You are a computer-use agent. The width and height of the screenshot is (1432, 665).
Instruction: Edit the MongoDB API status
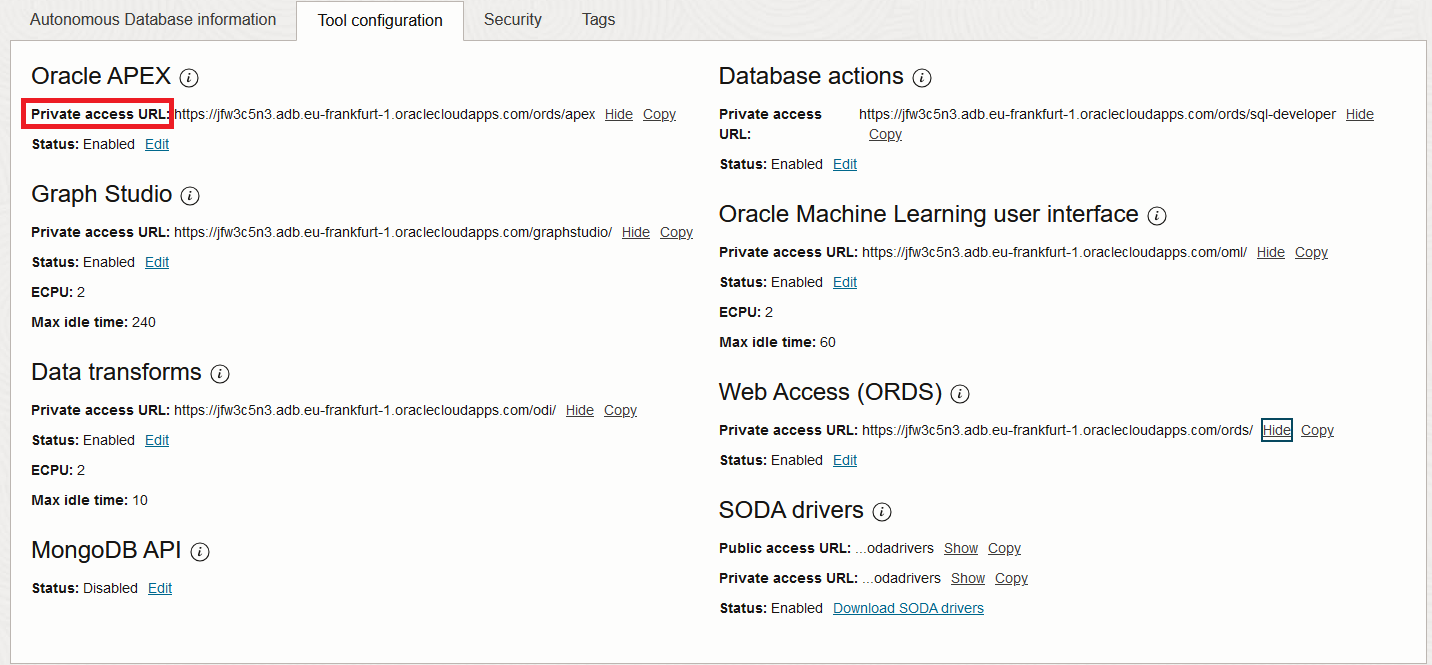(160, 588)
